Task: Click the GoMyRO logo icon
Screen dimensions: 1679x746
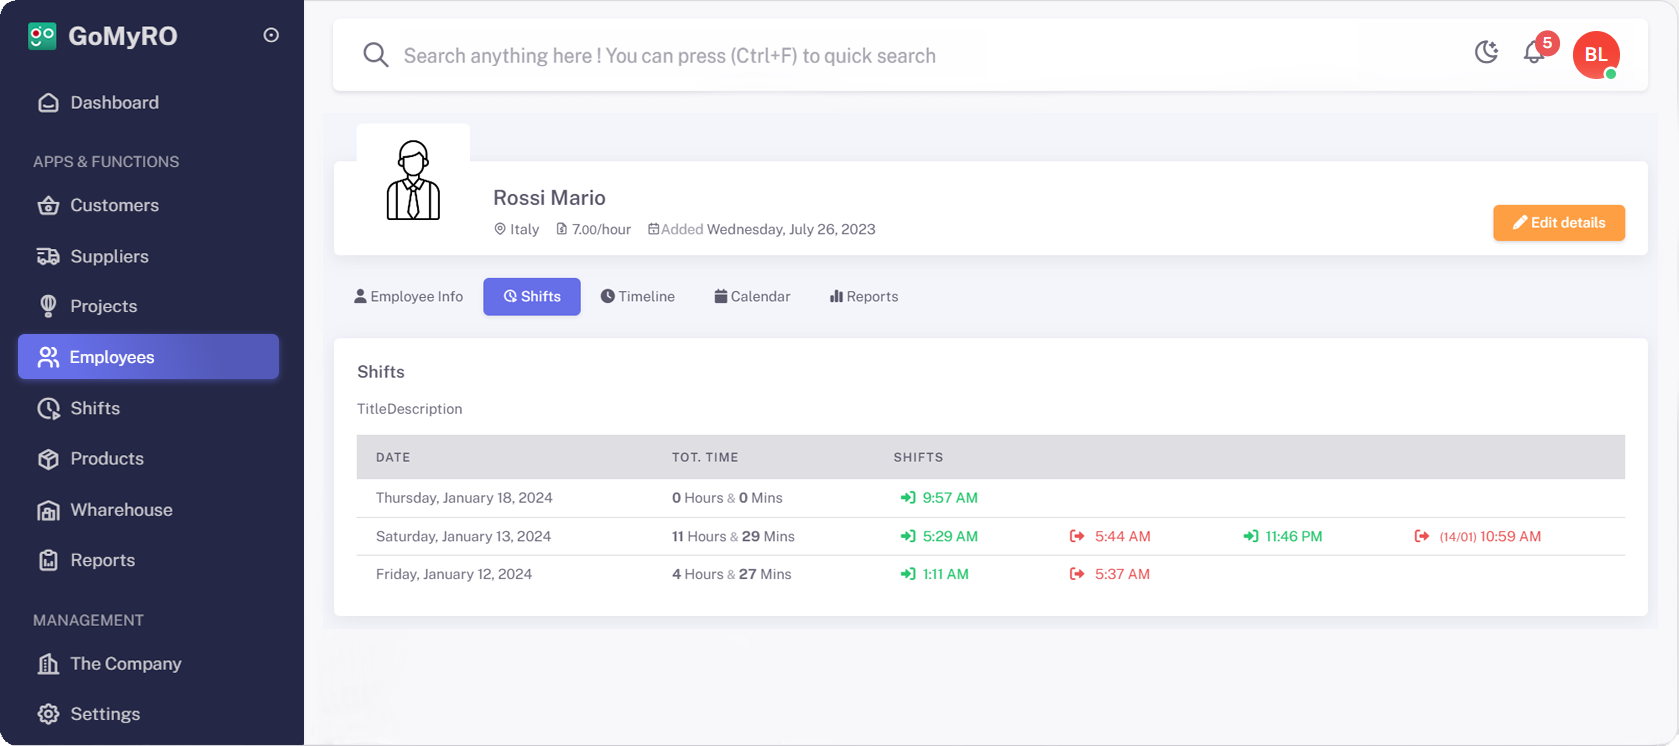Action: click(42, 36)
